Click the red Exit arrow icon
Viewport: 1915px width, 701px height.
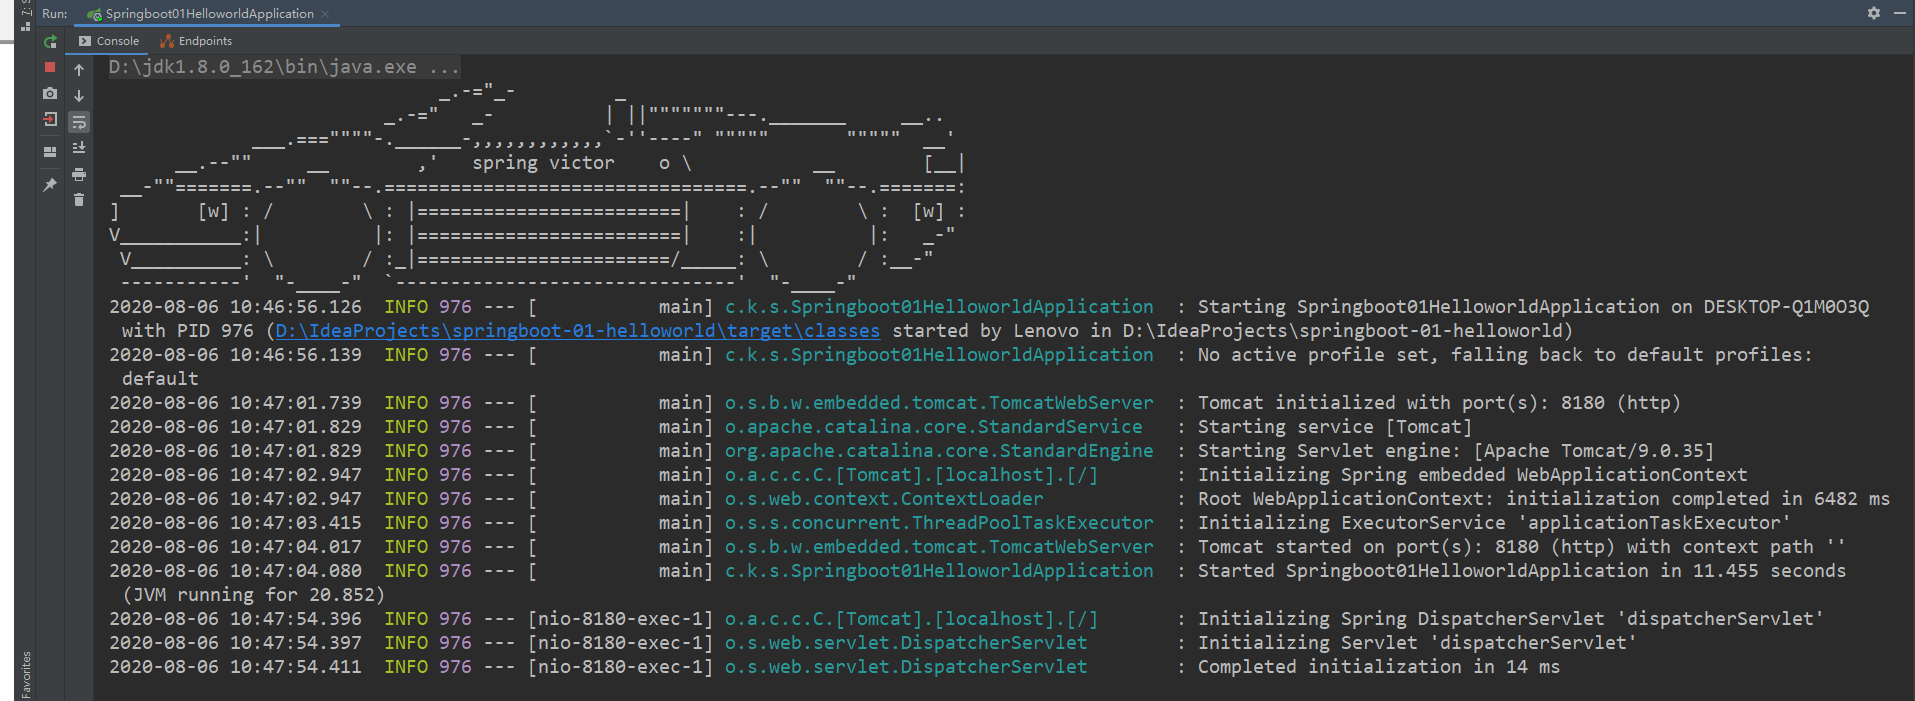50,119
